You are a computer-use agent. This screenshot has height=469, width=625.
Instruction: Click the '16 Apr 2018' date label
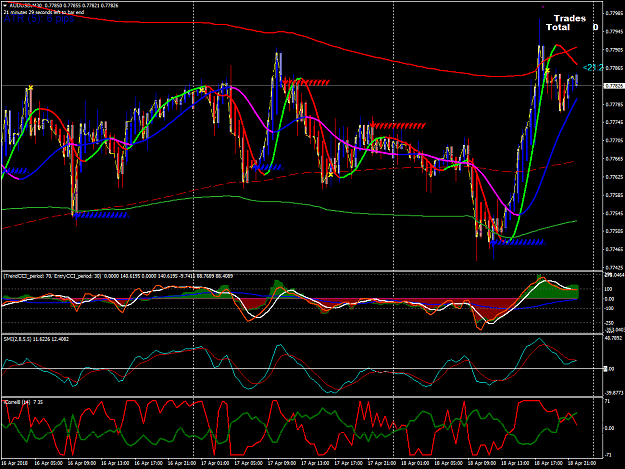[14, 463]
